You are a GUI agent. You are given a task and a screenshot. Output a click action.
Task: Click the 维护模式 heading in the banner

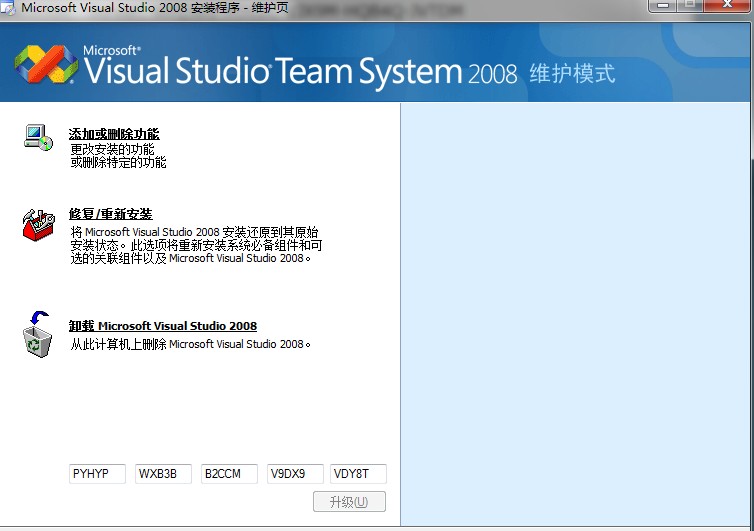(572, 74)
